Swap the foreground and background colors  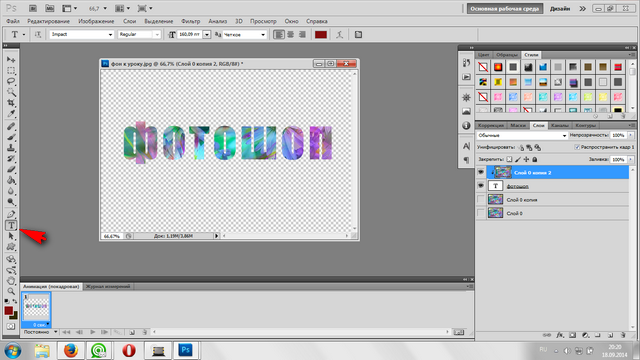(15, 301)
